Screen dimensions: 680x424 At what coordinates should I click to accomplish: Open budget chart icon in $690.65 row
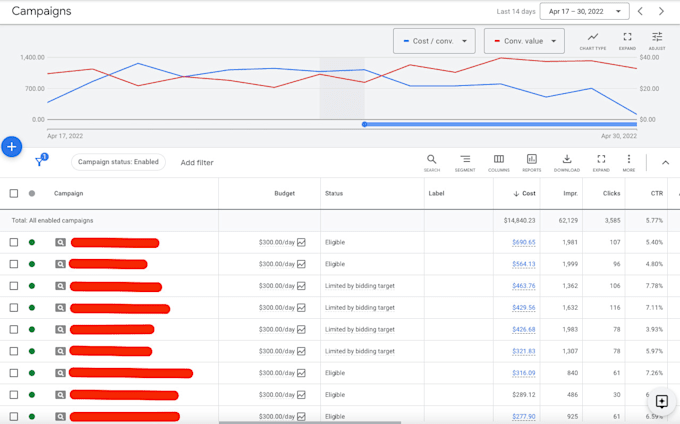(301, 242)
